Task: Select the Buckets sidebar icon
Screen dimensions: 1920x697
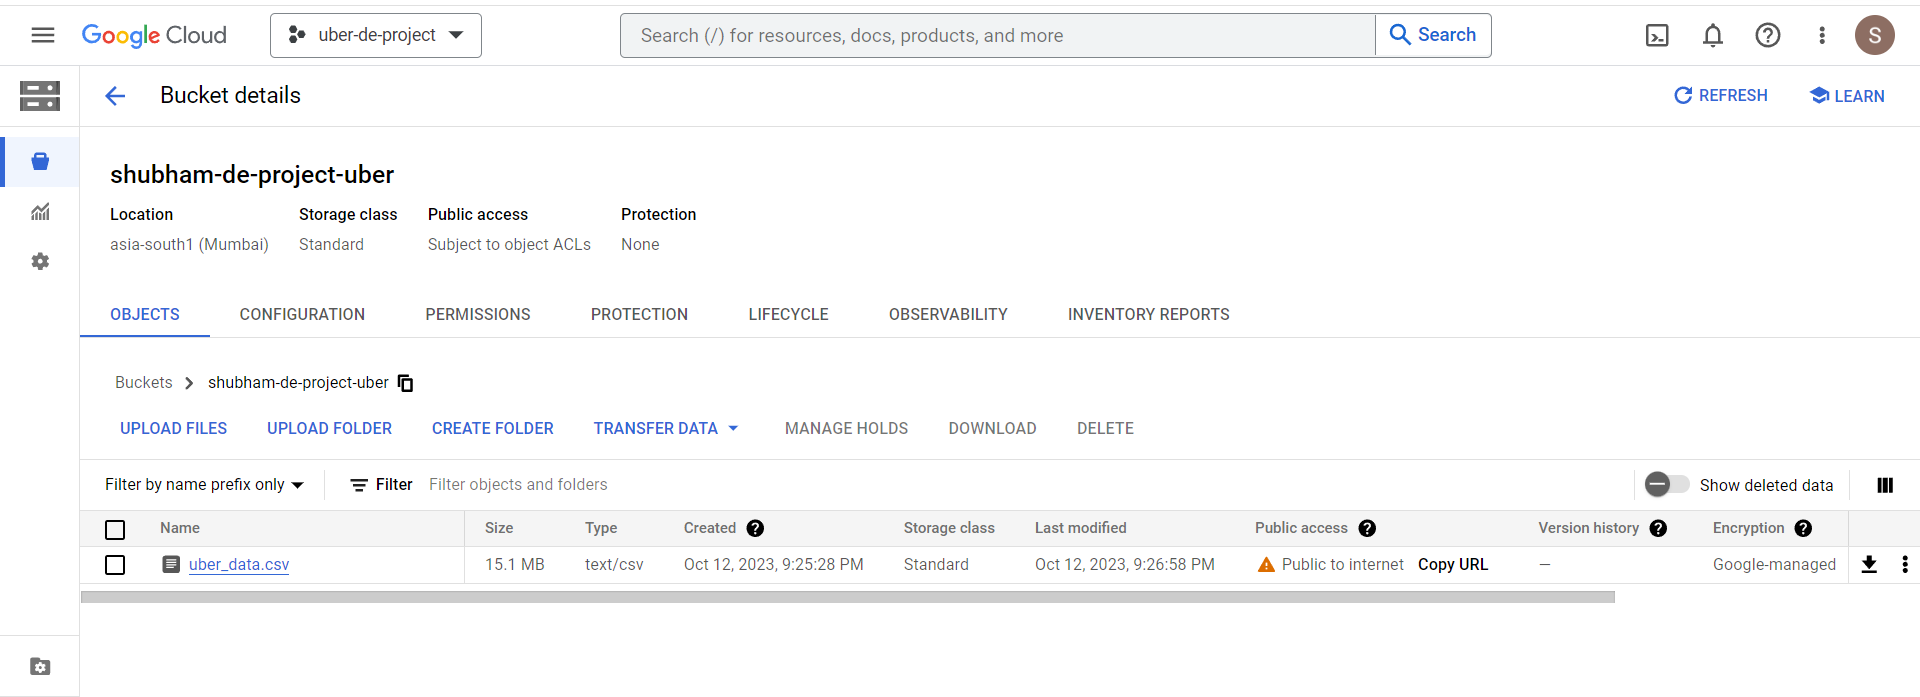Action: [x=40, y=162]
